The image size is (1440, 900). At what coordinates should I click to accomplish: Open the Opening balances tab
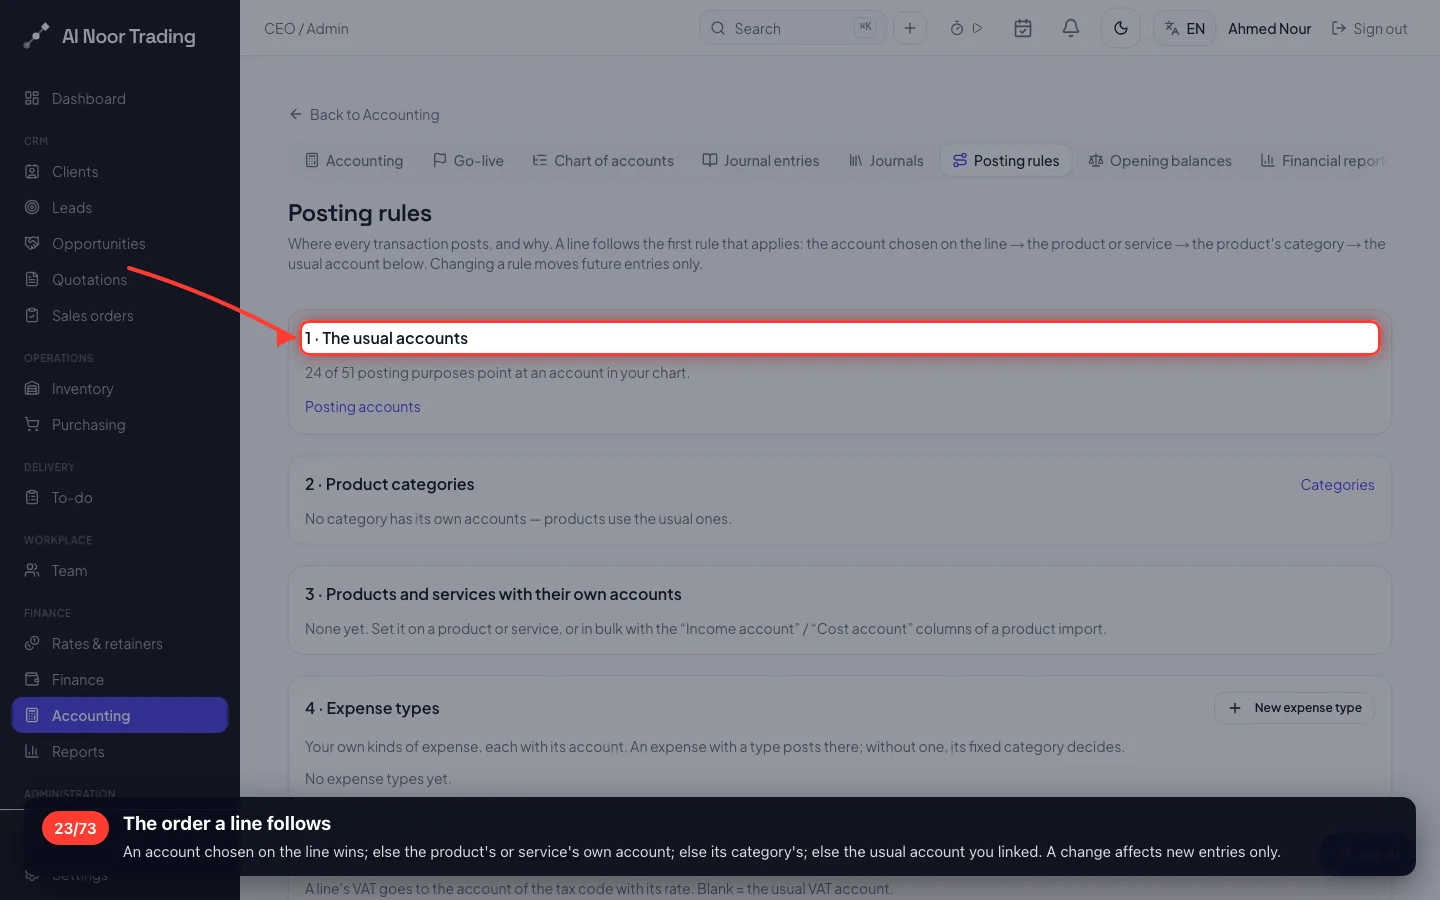1160,161
